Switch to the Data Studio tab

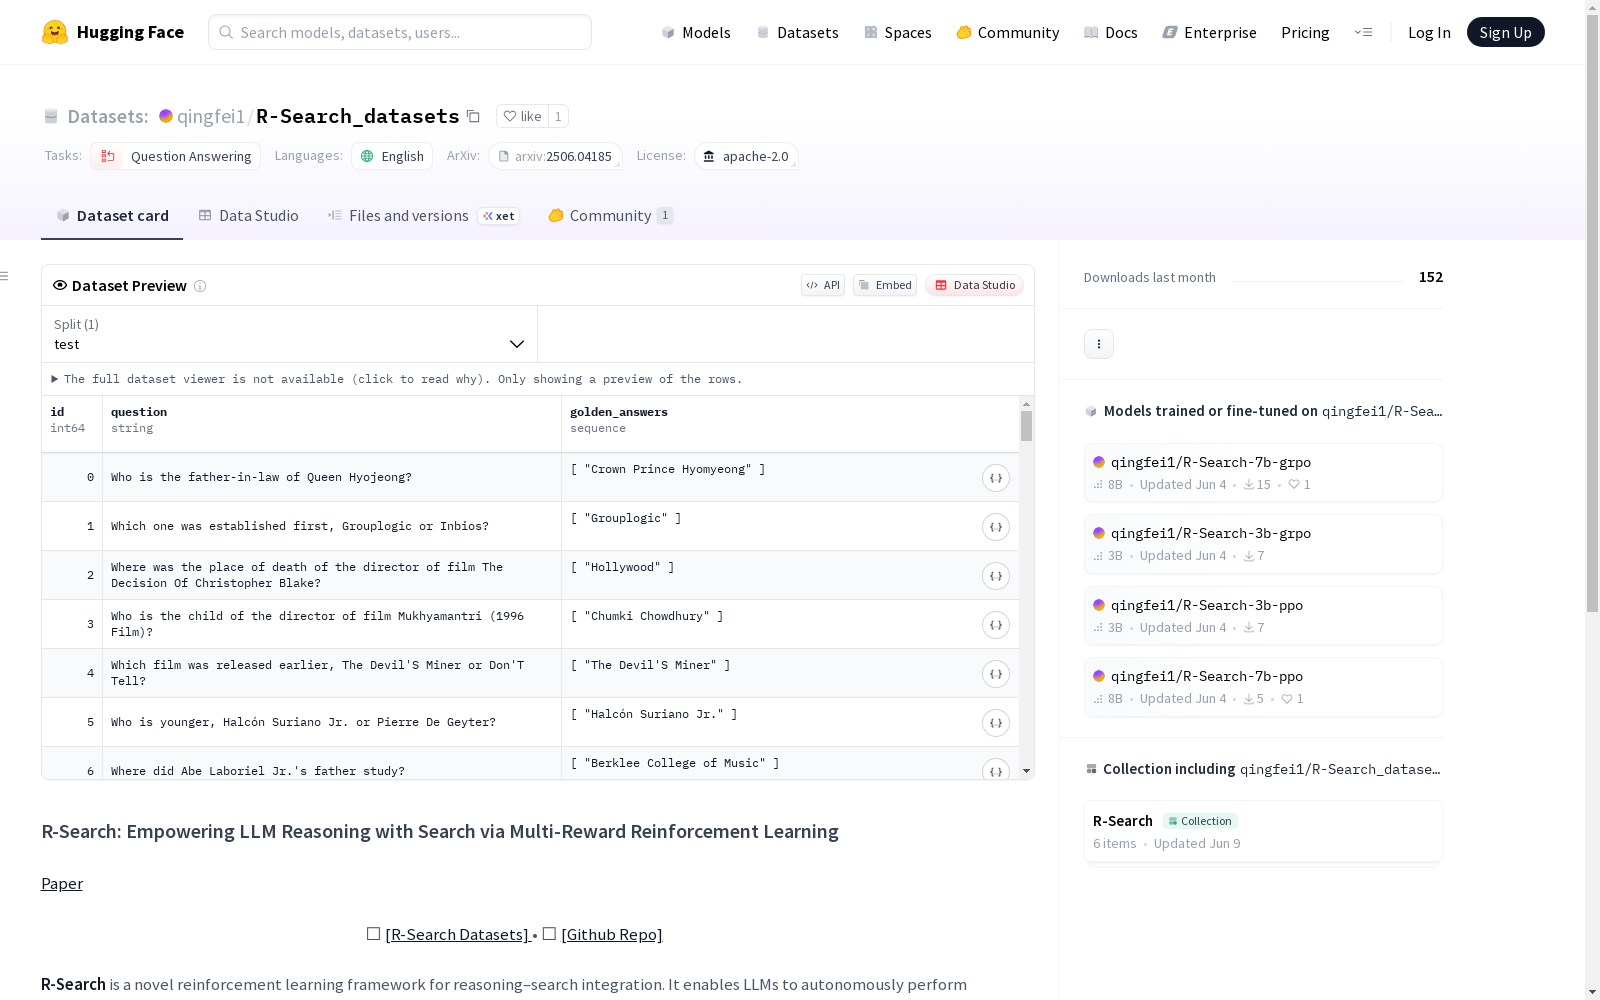pos(249,216)
